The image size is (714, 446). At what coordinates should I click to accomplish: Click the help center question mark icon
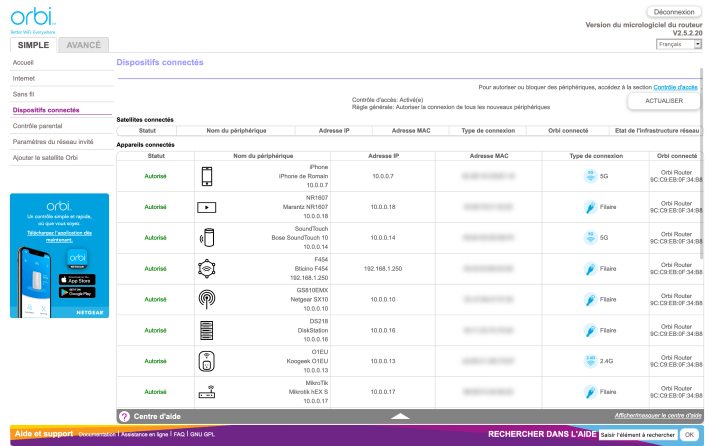pyautogui.click(x=124, y=416)
